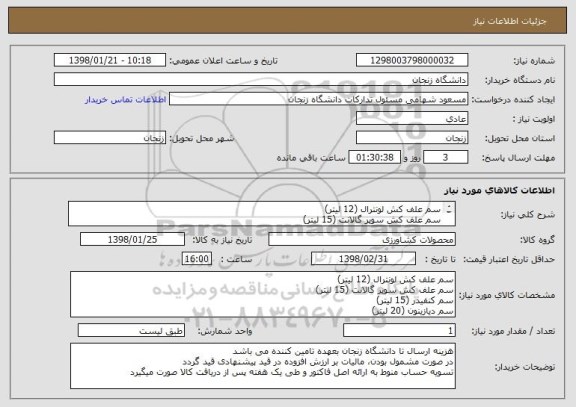The image size is (576, 407).
Task: Click the ایجاد کننده درخواست field
Action: coord(318,99)
